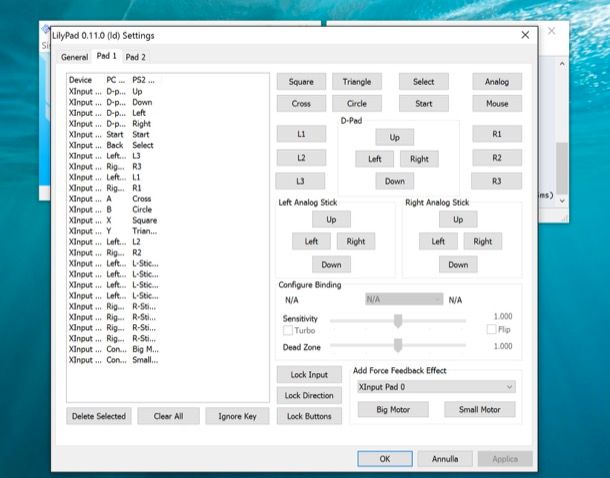Viewport: 610px width, 478px height.
Task: Click scrollbar thumb in the background window
Action: (x=562, y=168)
